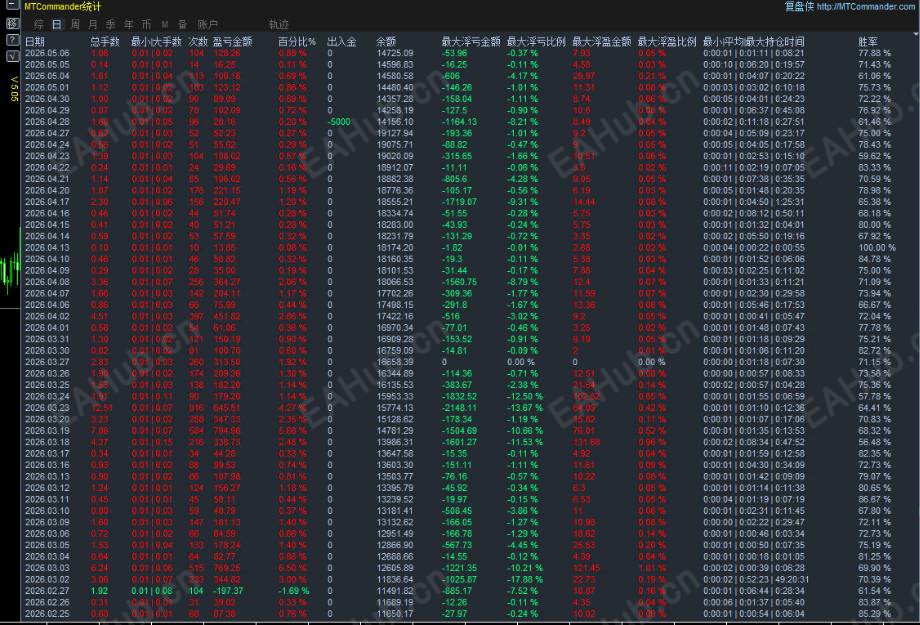Click the 胜率 column header
Image resolution: width=920 pixels, height=625 pixels.
[x=868, y=42]
